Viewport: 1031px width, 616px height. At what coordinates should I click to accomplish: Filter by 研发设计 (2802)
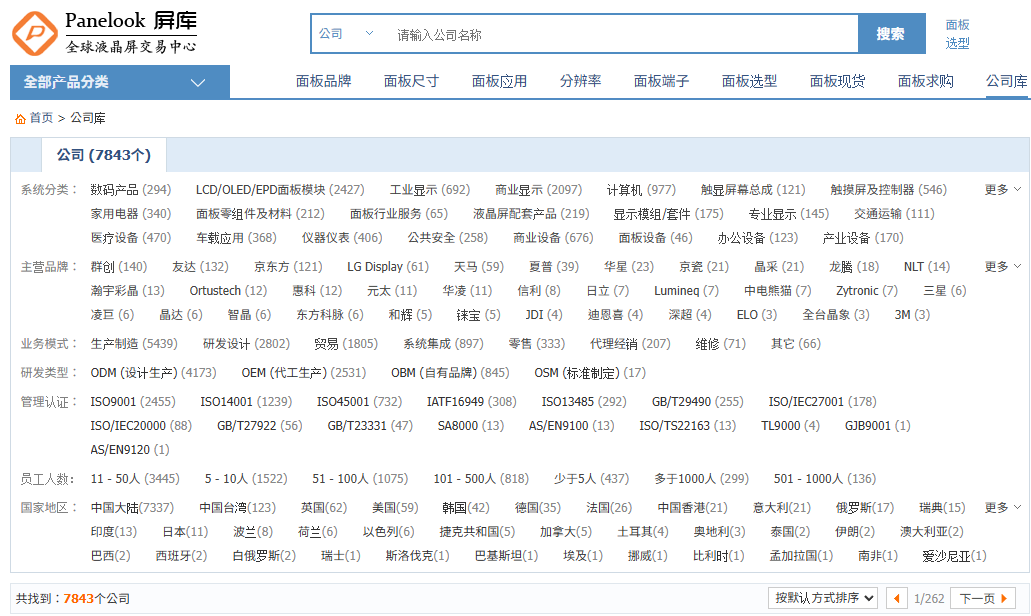tap(247, 344)
